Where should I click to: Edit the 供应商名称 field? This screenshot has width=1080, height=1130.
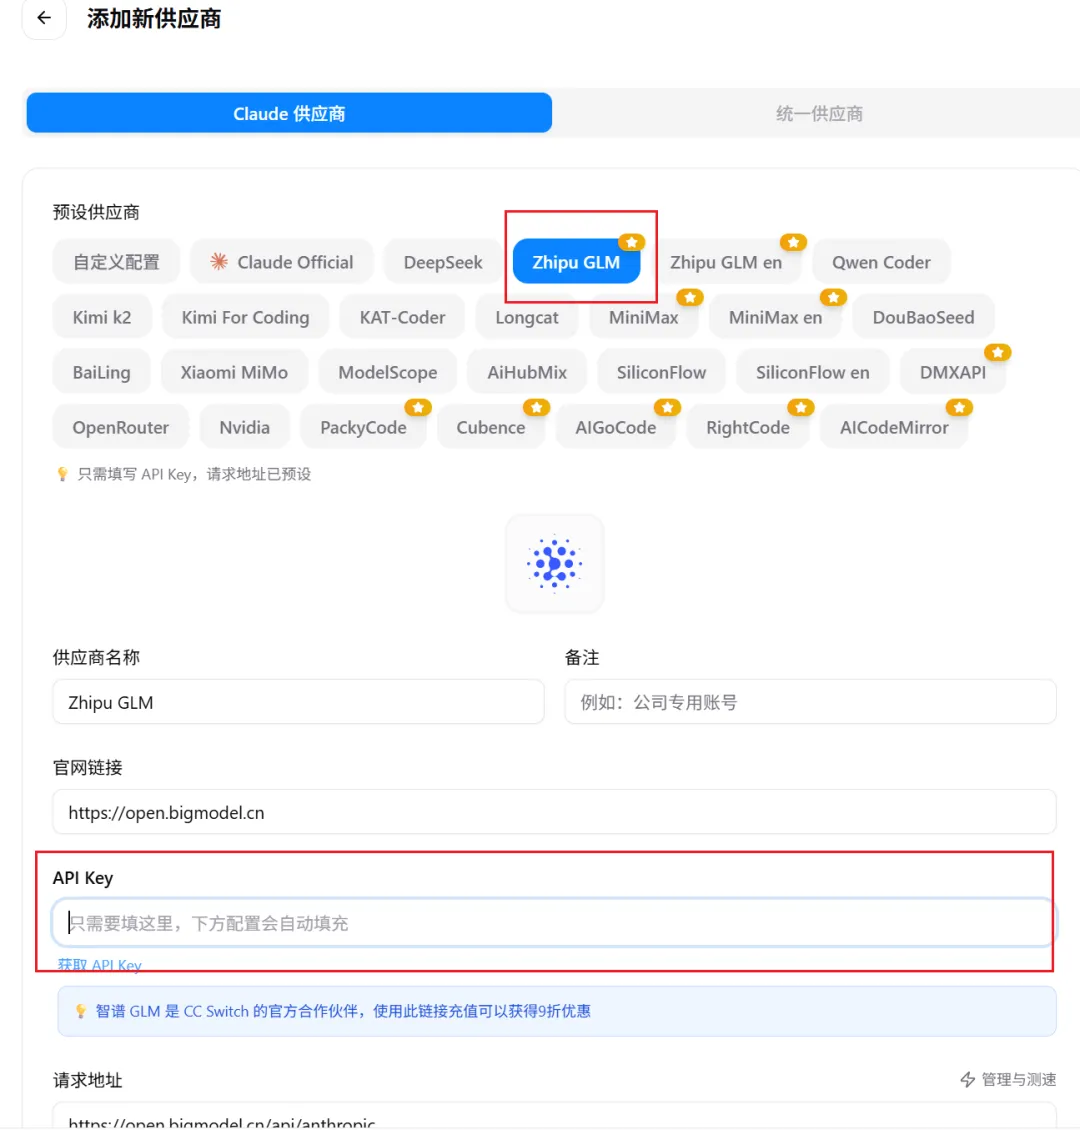click(298, 702)
